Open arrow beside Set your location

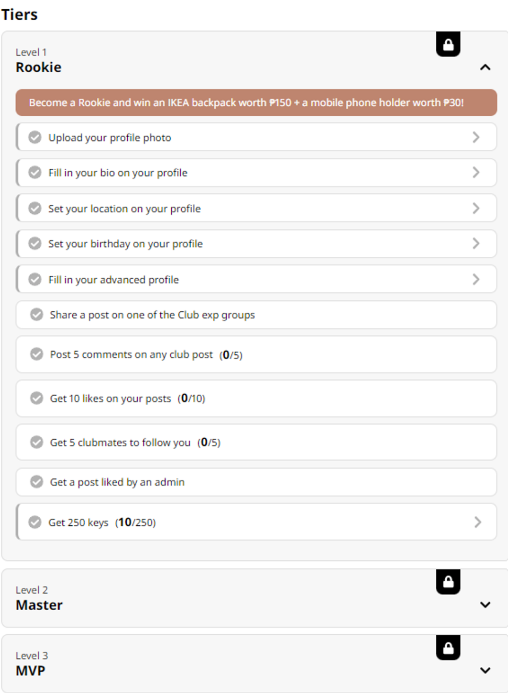click(476, 208)
